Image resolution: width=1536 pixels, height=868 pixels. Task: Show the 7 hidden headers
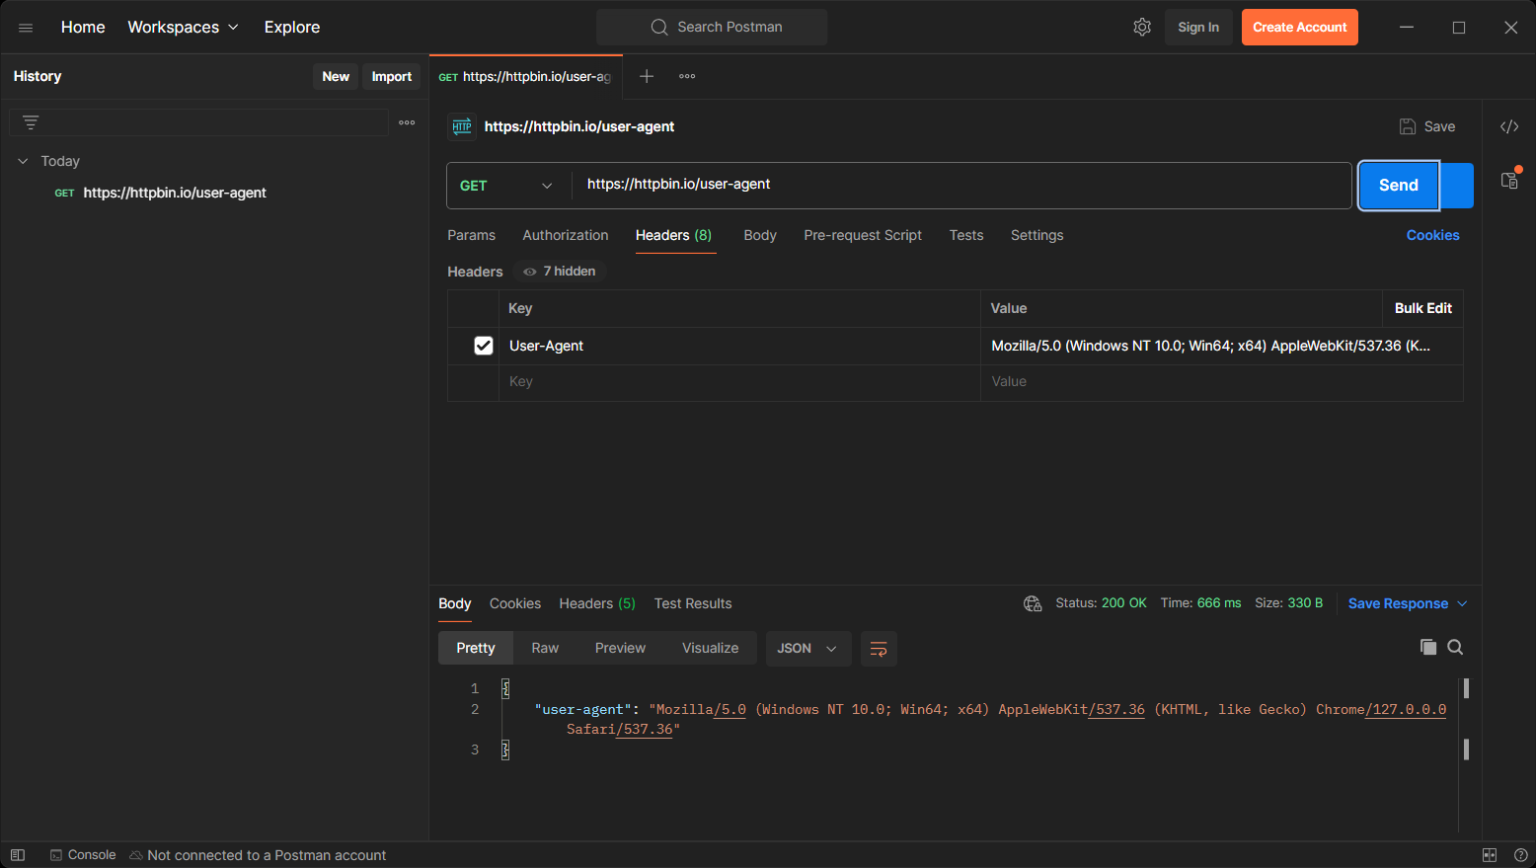558,271
